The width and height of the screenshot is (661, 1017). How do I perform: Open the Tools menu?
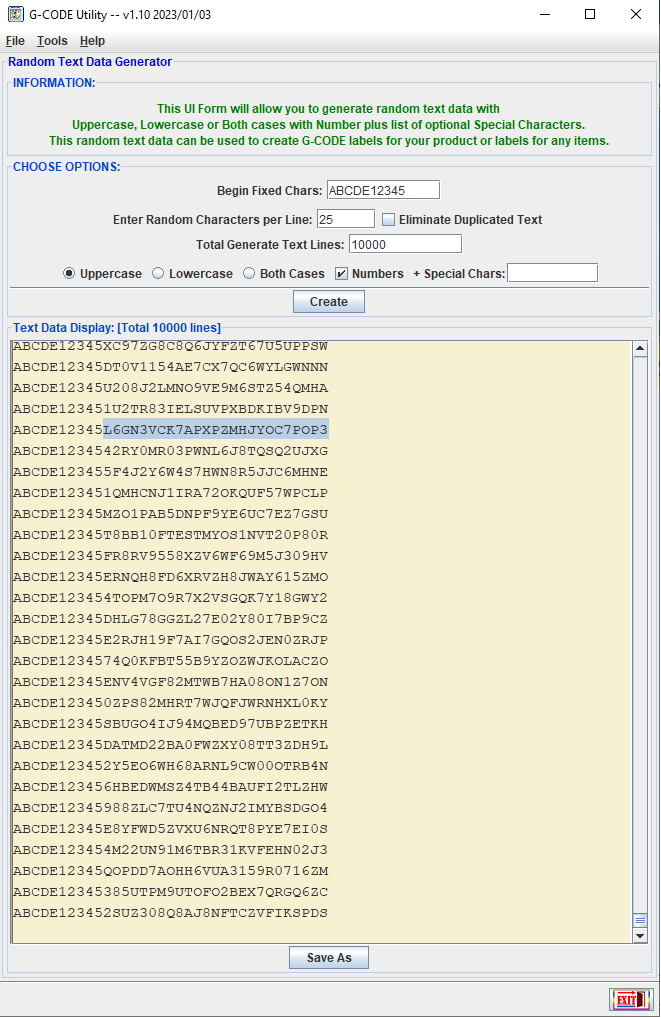[x=52, y=41]
